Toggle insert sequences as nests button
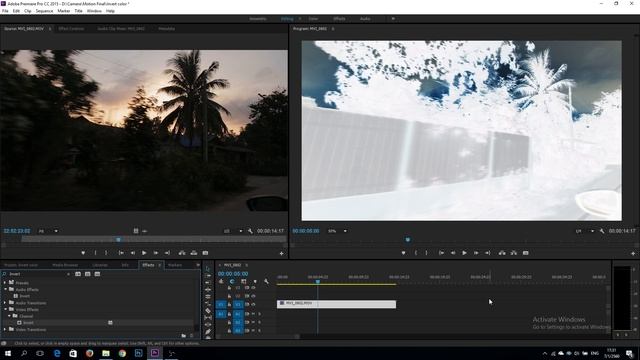This screenshot has height=360, width=640. click(x=221, y=281)
